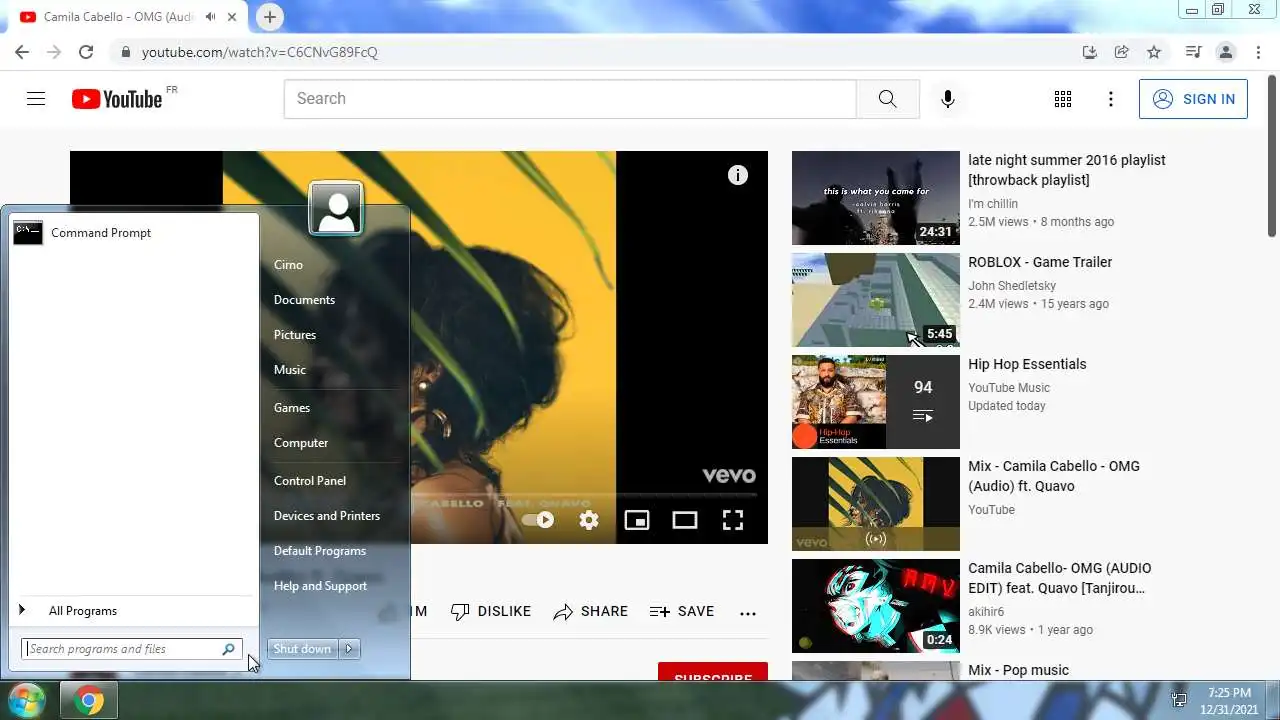The image size is (1280, 720).
Task: Click the Windows Start orb
Action: [x=26, y=701]
